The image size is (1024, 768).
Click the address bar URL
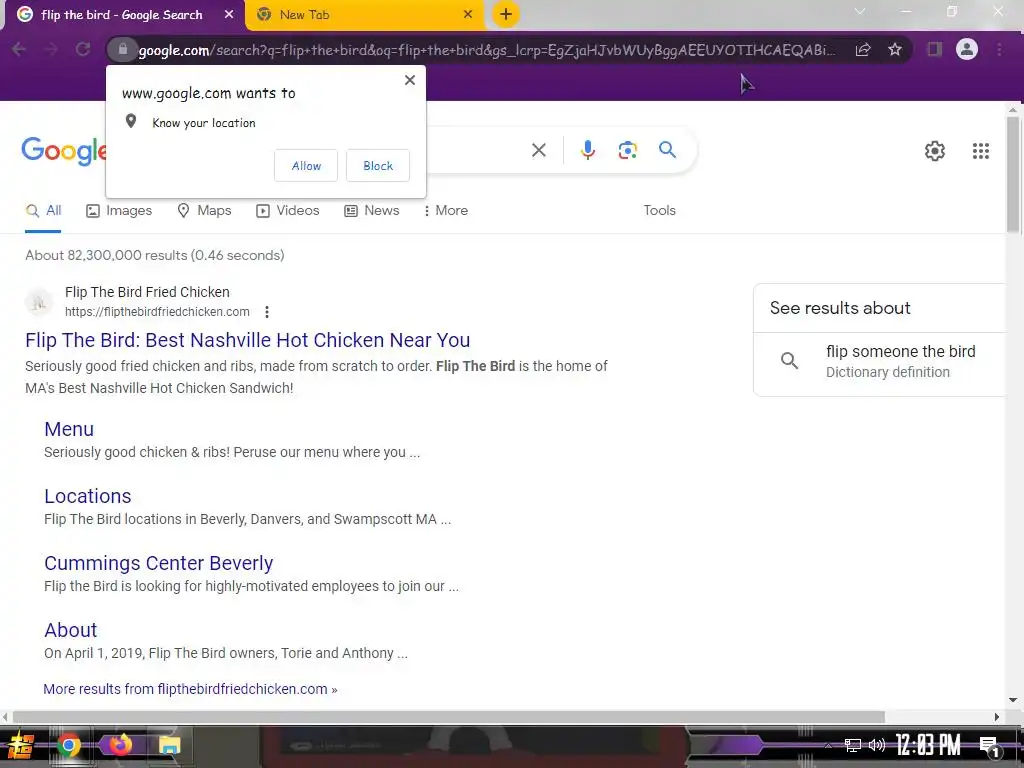(487, 50)
